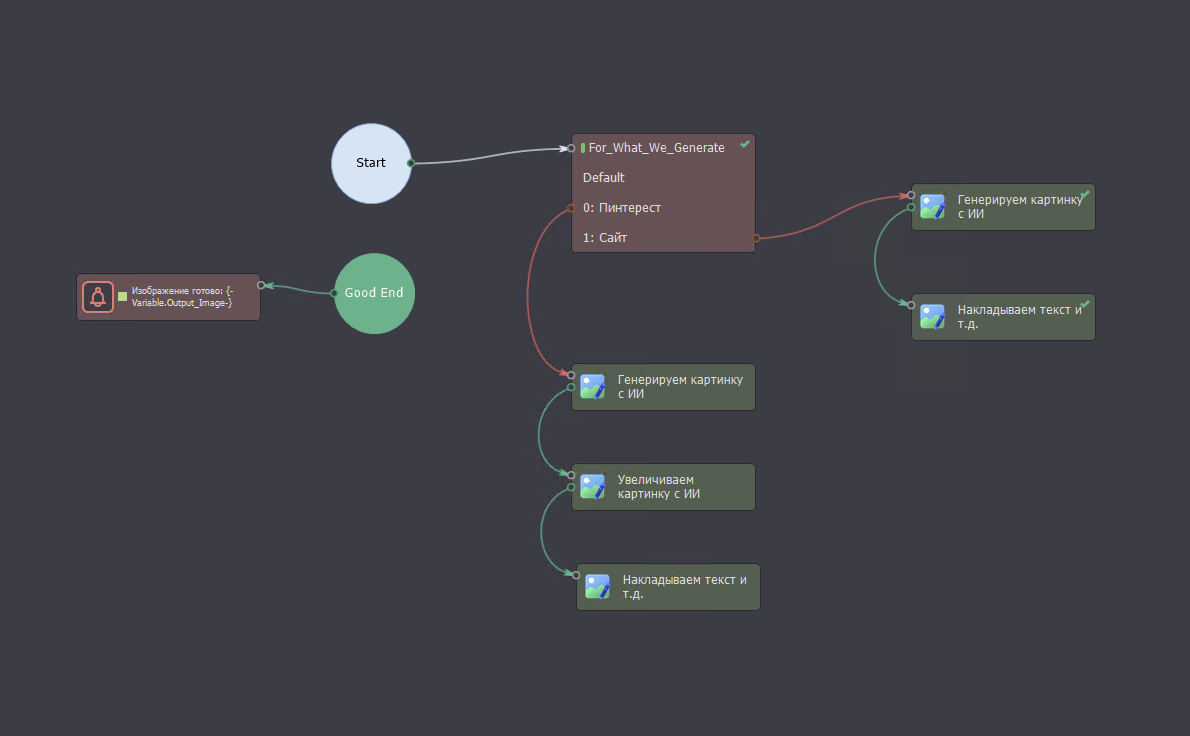Select the label of the checkmarked 'Накладываем текст и т.д.' block
1190x736 pixels.
1019,316
